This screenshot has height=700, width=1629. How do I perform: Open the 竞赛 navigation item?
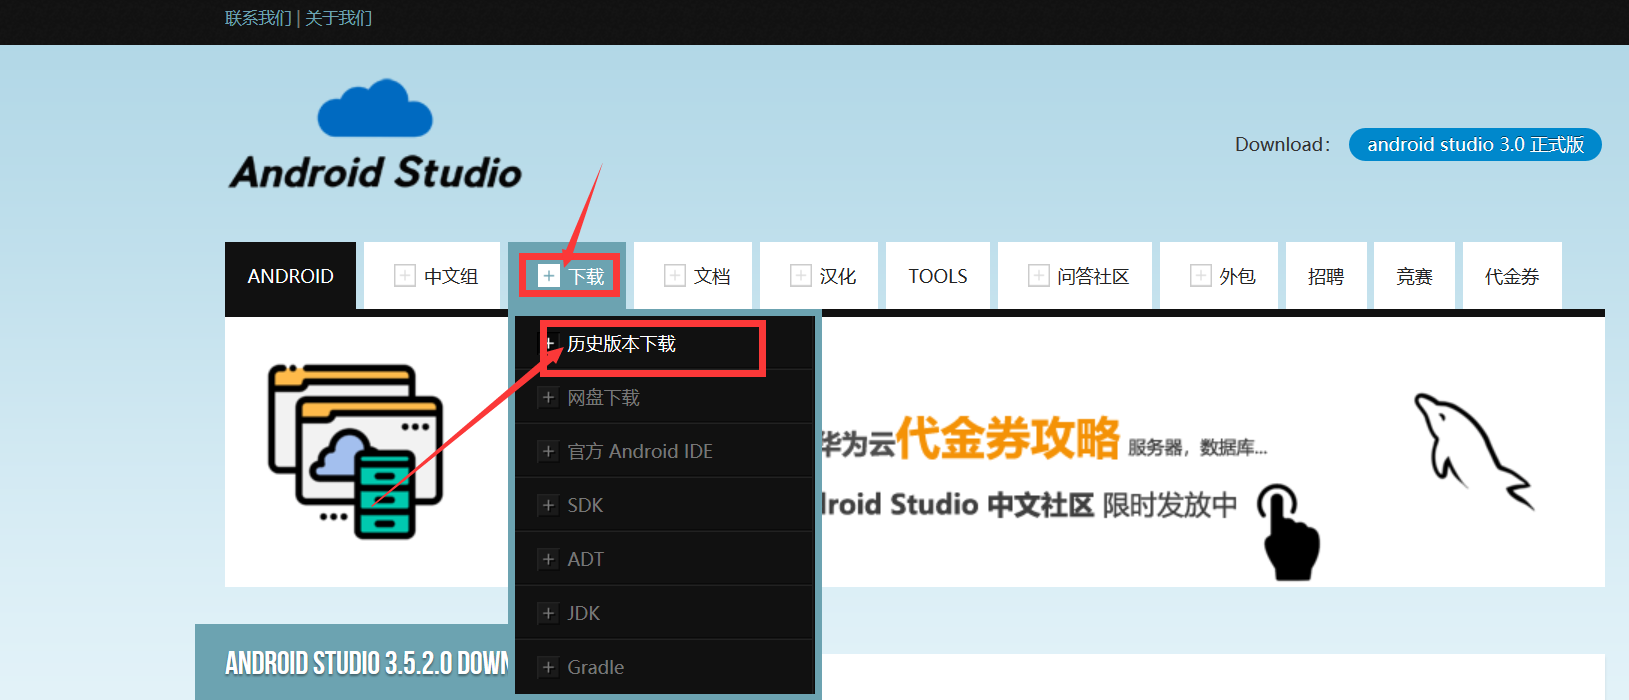tap(1414, 276)
